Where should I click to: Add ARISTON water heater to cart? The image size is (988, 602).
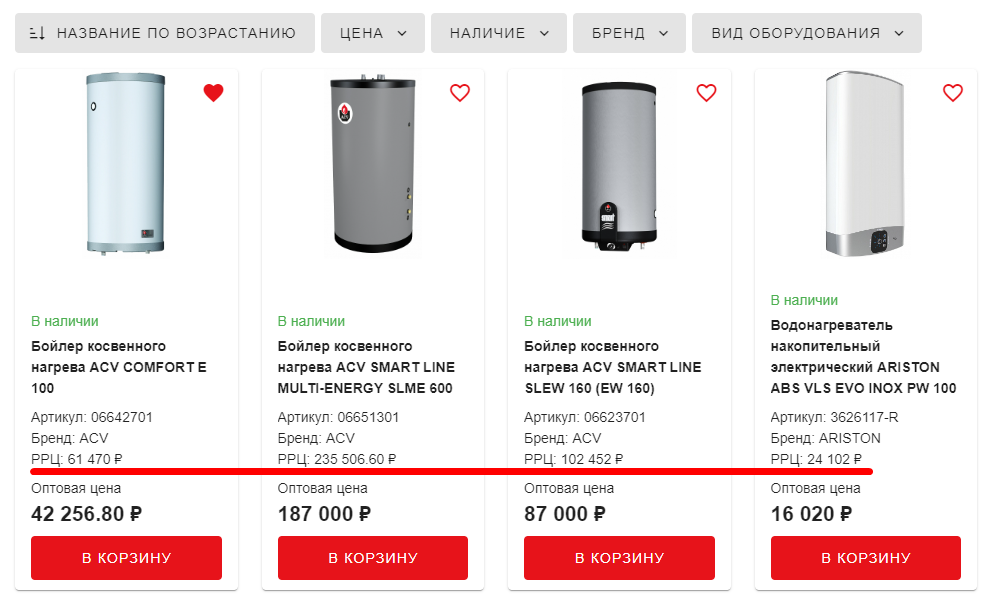(866, 558)
